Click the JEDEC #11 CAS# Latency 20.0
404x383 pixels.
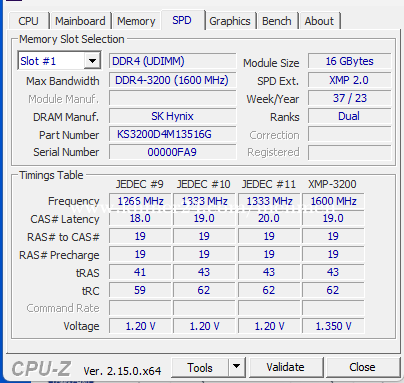[269, 218]
